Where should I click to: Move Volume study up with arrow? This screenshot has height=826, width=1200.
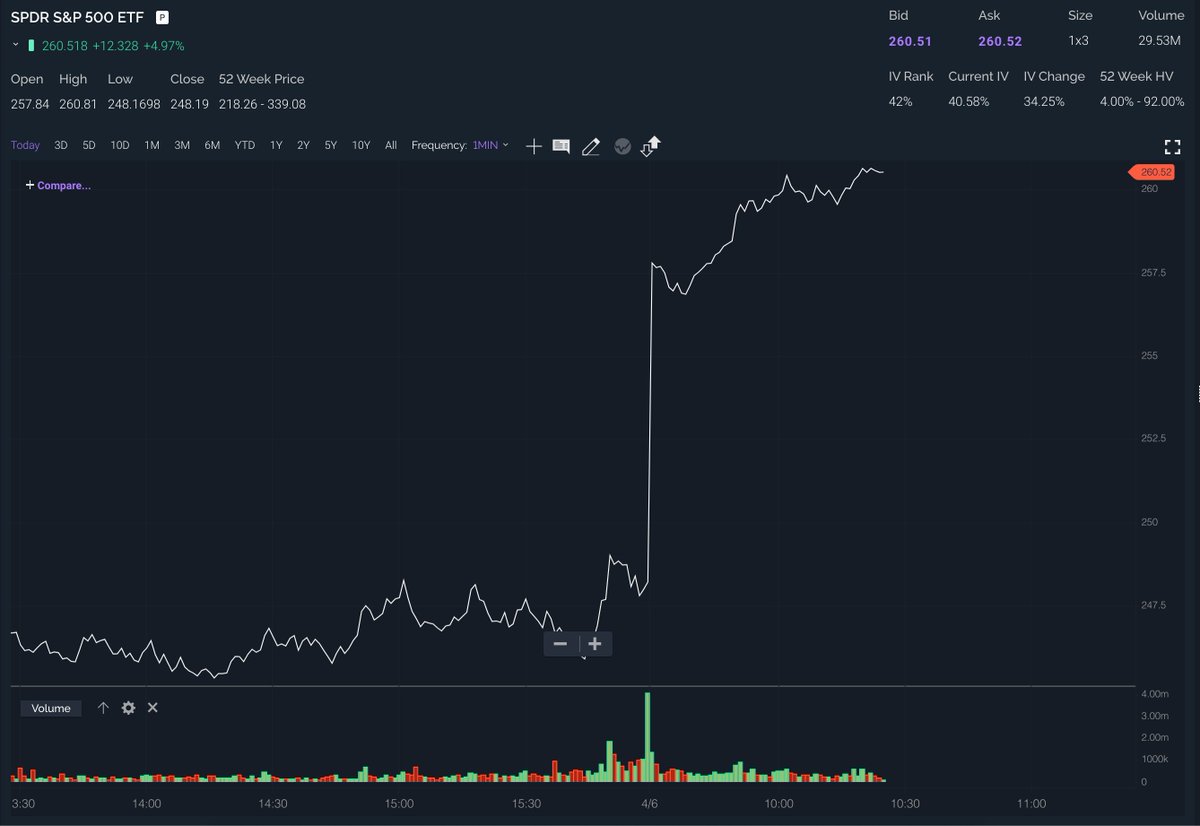[x=103, y=708]
